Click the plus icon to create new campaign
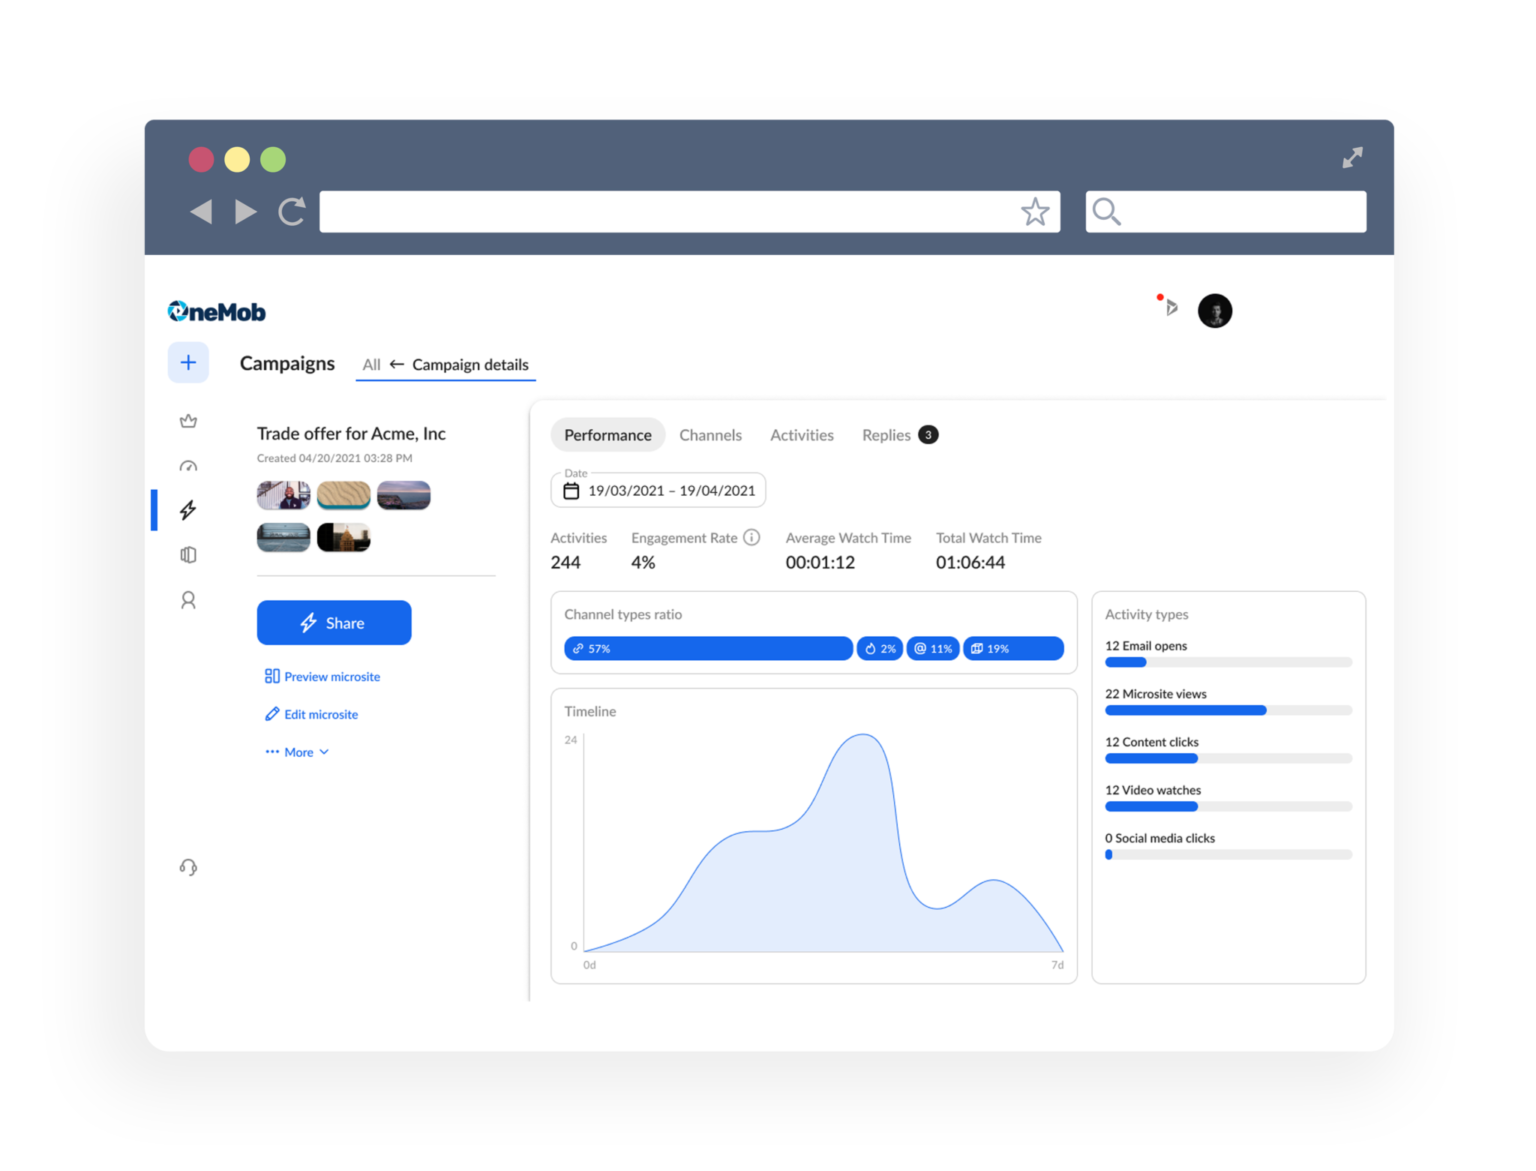Screen dimensions: 1536x1171 click(x=188, y=362)
